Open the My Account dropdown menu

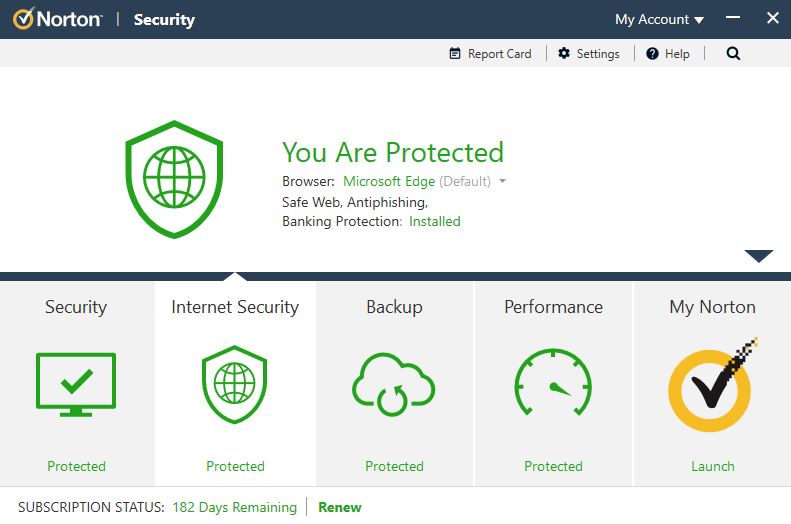click(x=659, y=19)
